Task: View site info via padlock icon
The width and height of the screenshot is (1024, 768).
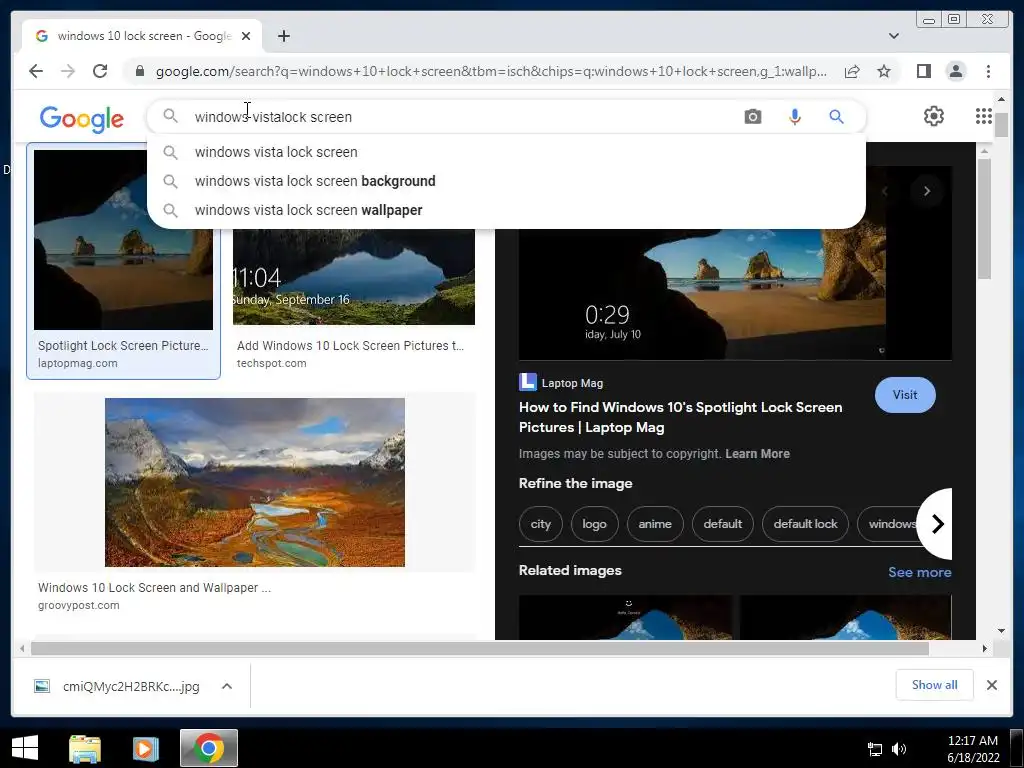Action: pyautogui.click(x=140, y=71)
